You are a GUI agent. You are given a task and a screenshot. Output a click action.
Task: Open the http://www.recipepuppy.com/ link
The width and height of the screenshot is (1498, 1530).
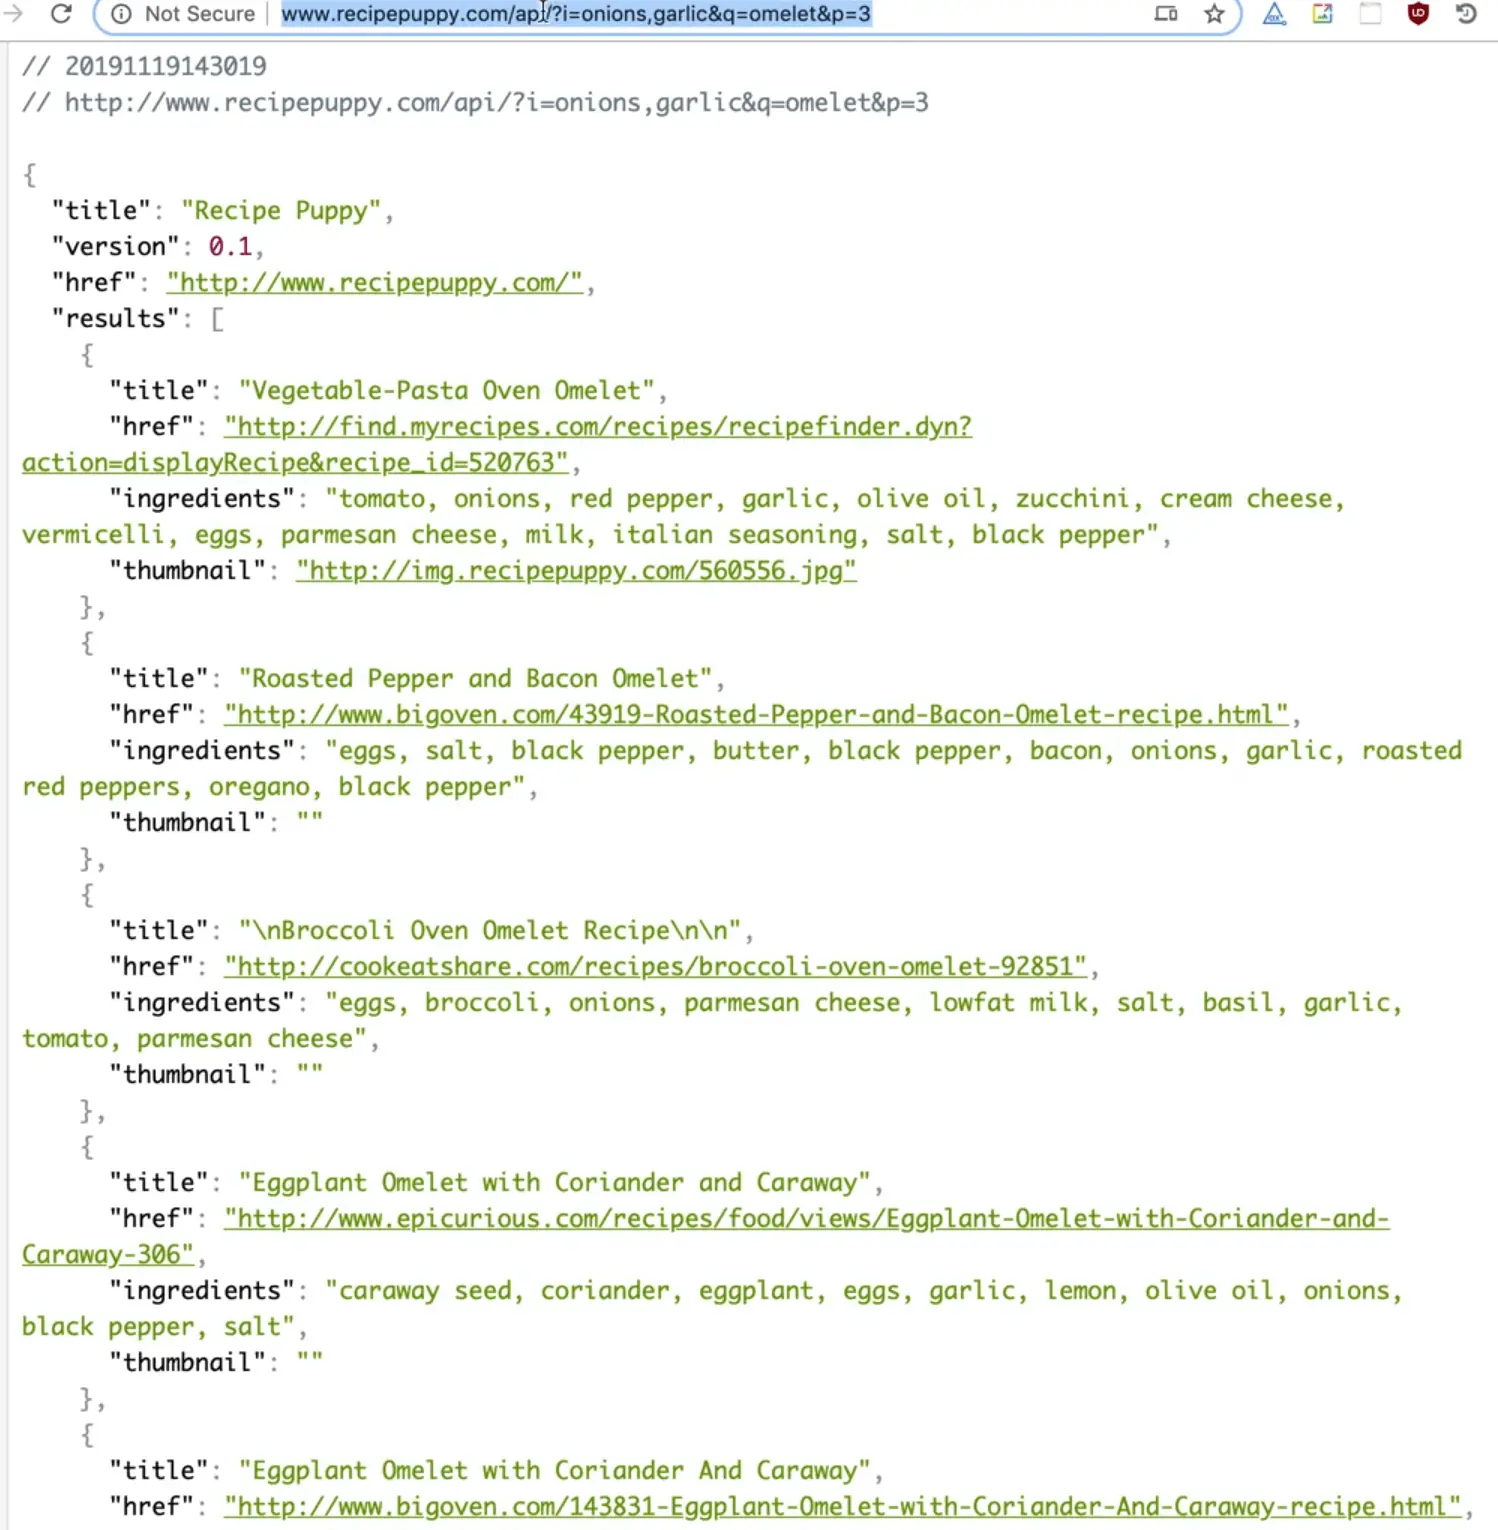375,283
